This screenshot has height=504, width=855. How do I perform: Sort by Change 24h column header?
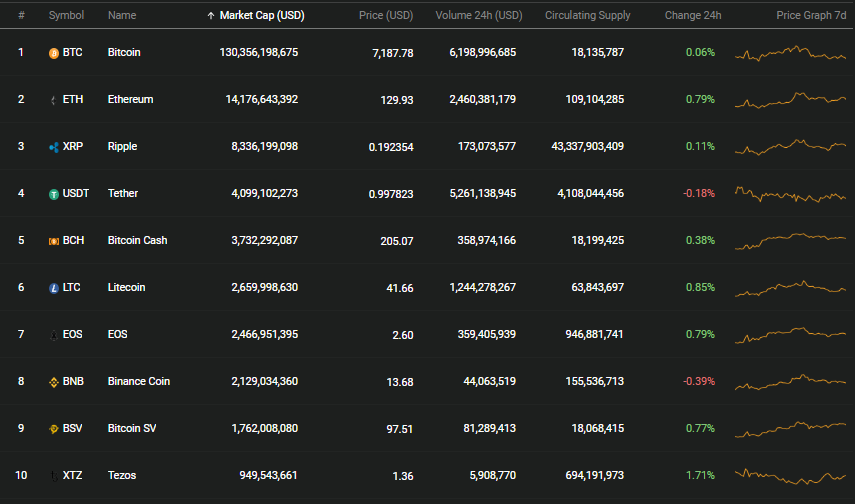pyautogui.click(x=693, y=15)
